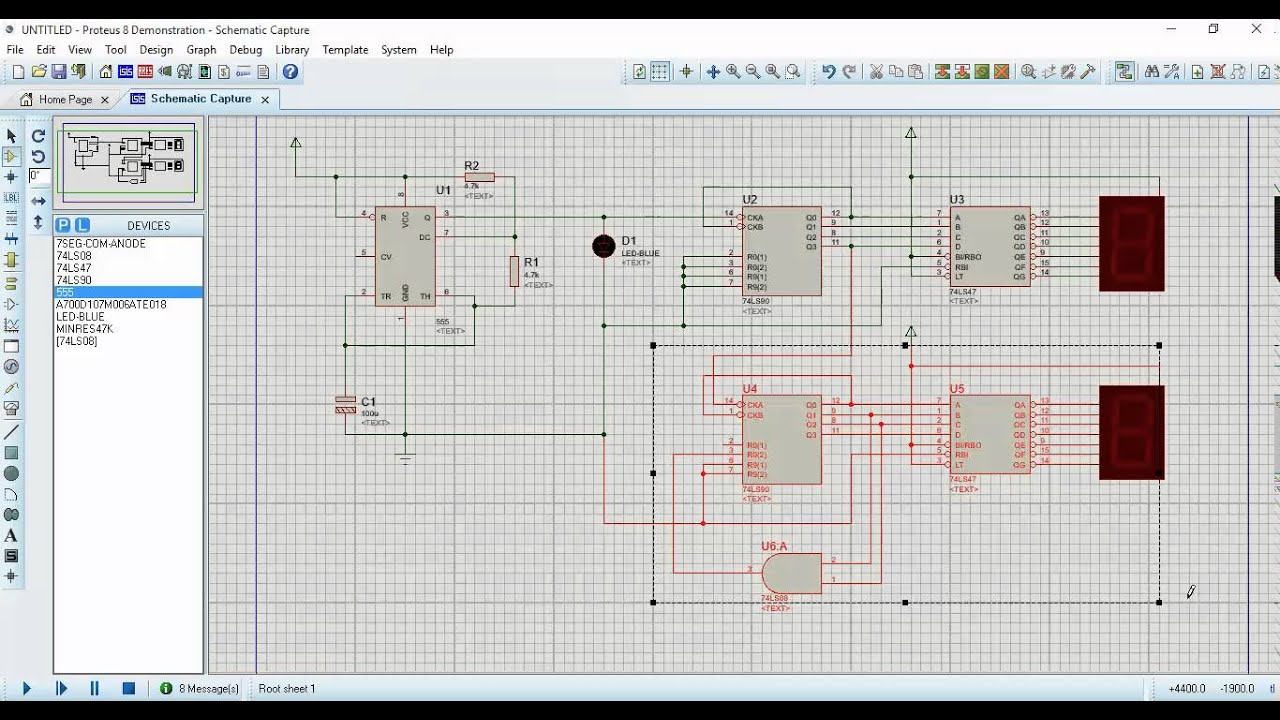Flip the part with the vertical mirror icon
1280x720 pixels.
pyautogui.click(x=38, y=222)
